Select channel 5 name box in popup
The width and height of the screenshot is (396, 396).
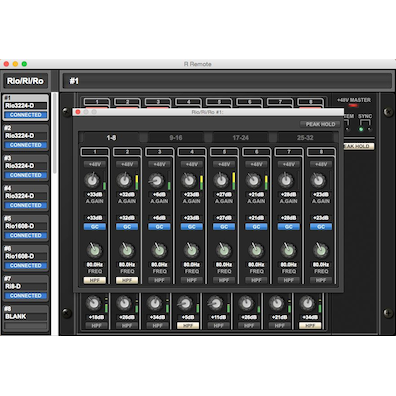coord(224,152)
